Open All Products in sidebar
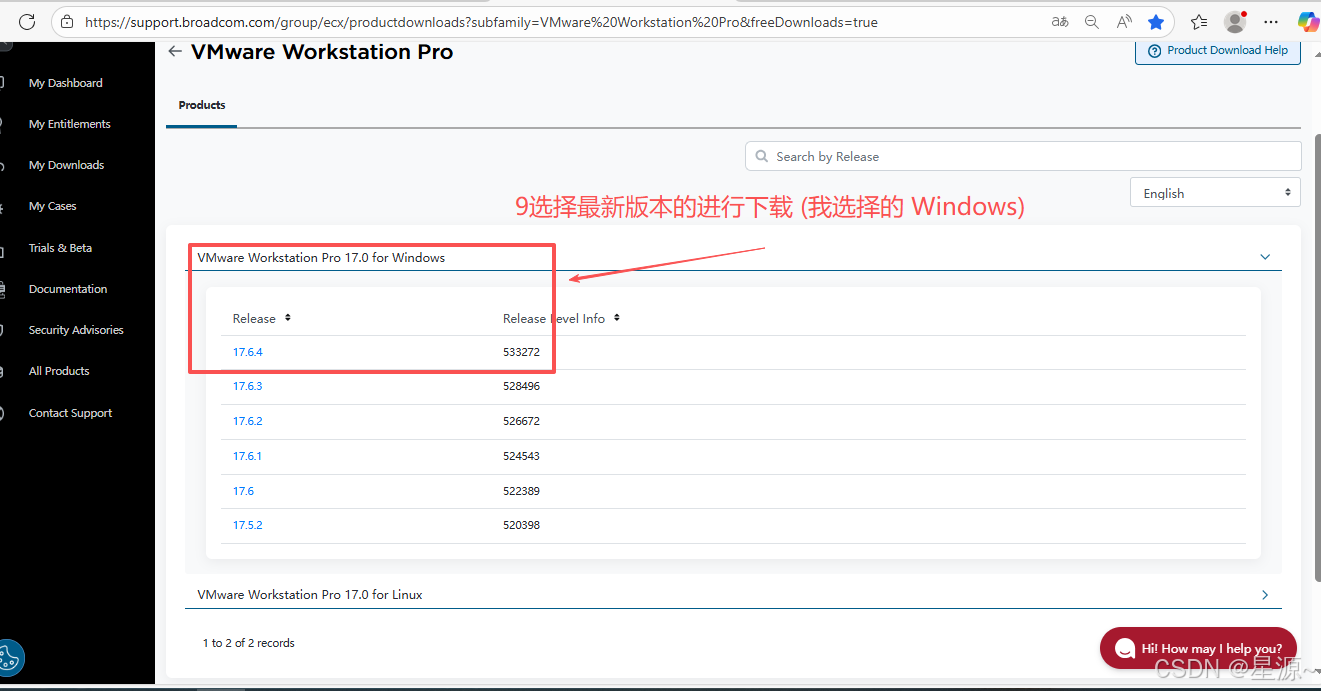Screen dimensions: 1321x691 [x=59, y=371]
